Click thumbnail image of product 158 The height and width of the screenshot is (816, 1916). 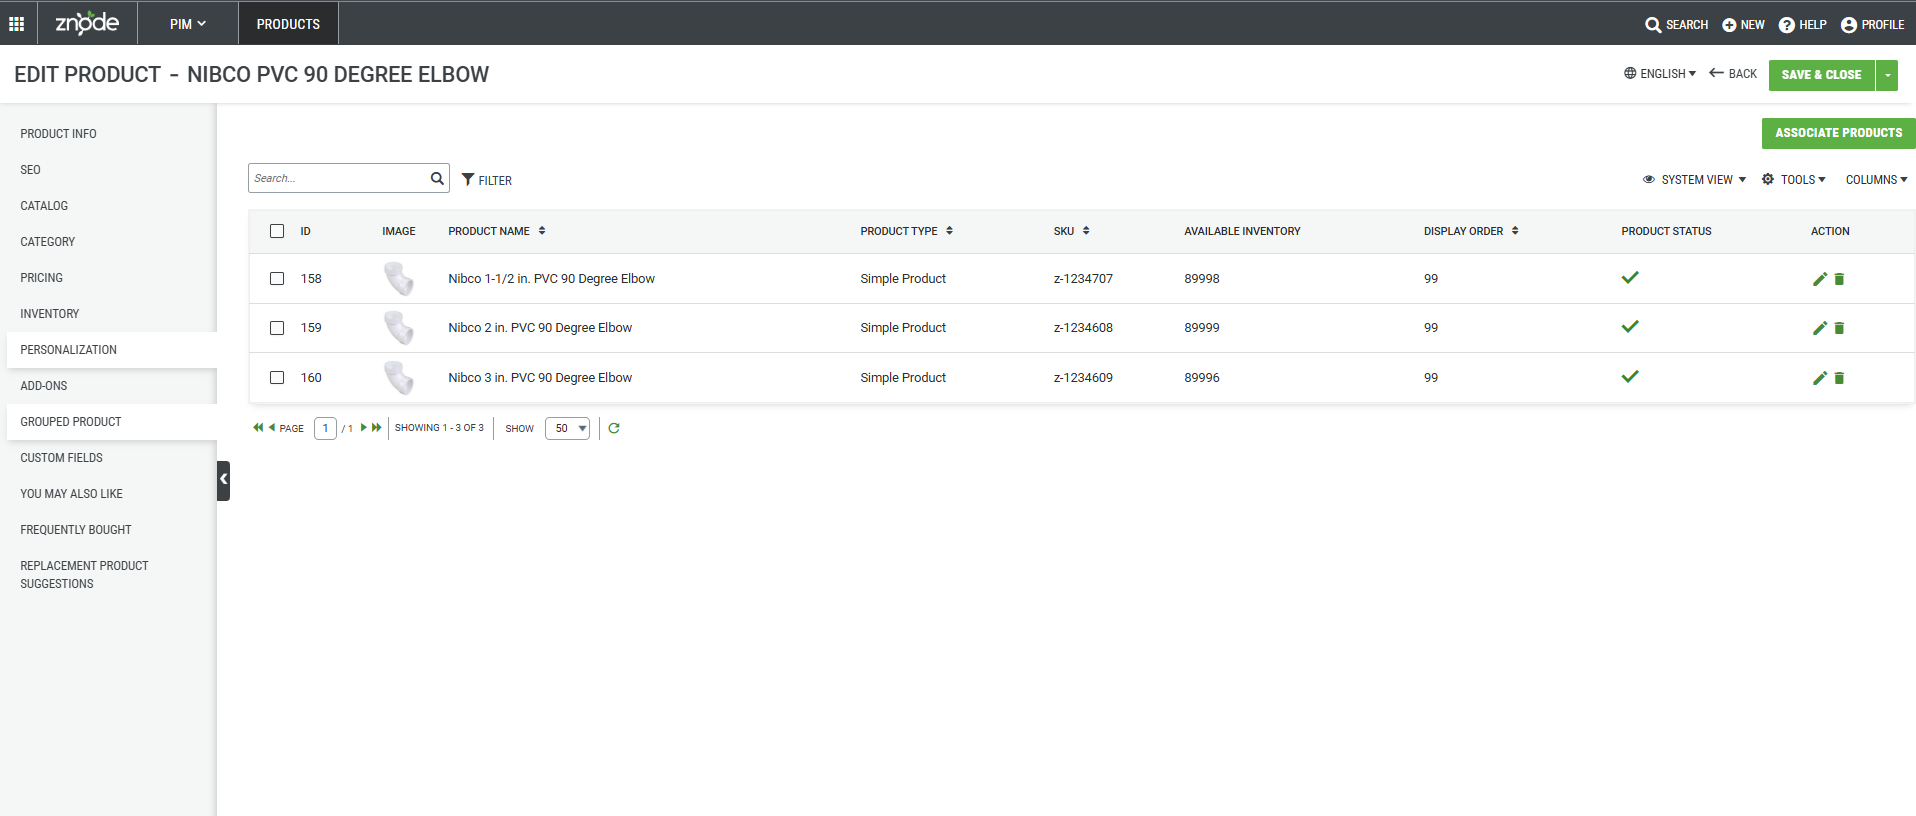[398, 279]
